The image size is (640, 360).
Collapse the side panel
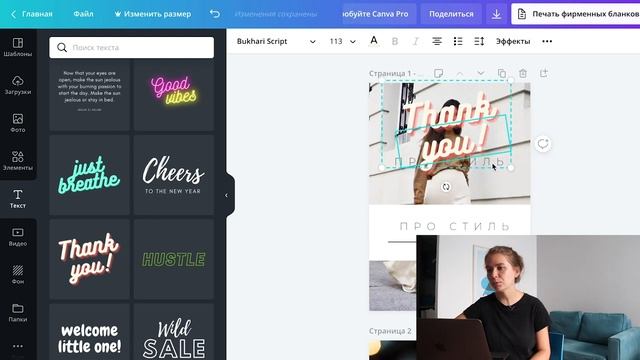tap(227, 196)
